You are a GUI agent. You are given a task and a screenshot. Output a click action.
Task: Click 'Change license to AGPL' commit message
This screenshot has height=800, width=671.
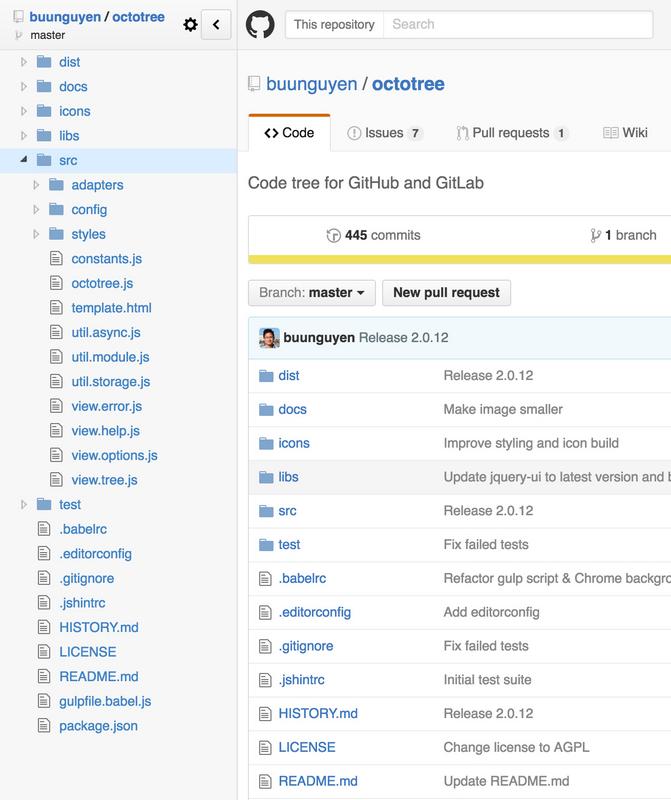click(516, 747)
